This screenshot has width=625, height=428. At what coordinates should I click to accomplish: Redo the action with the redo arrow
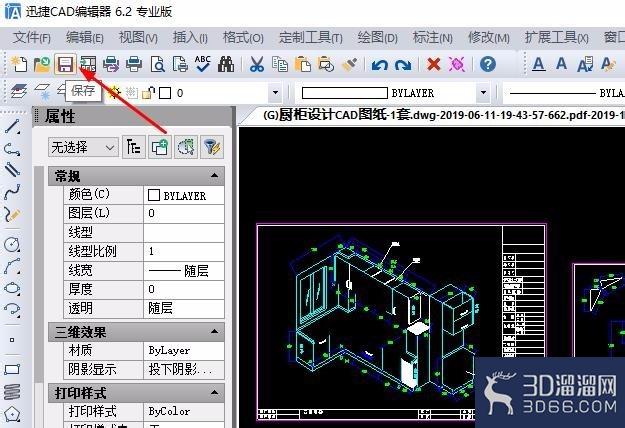403,64
